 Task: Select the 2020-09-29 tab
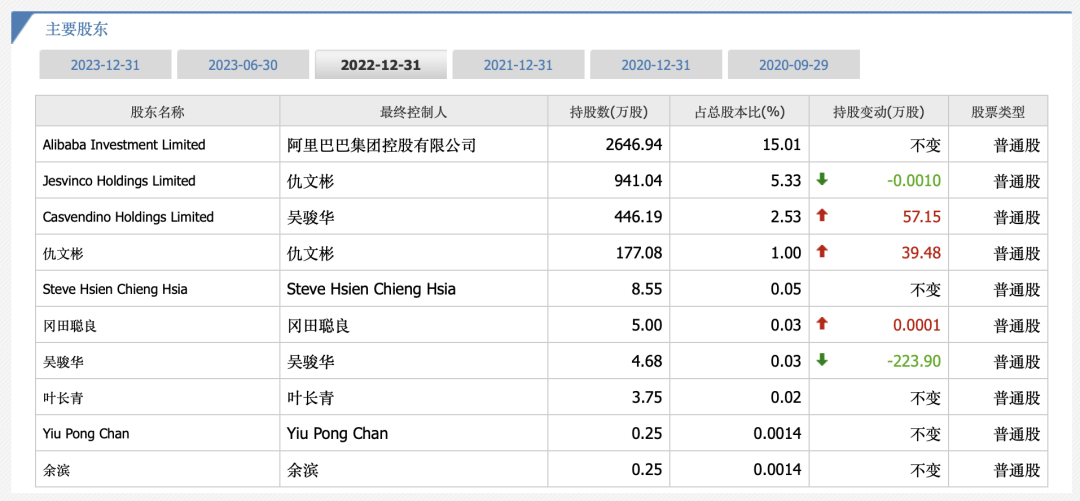click(794, 65)
